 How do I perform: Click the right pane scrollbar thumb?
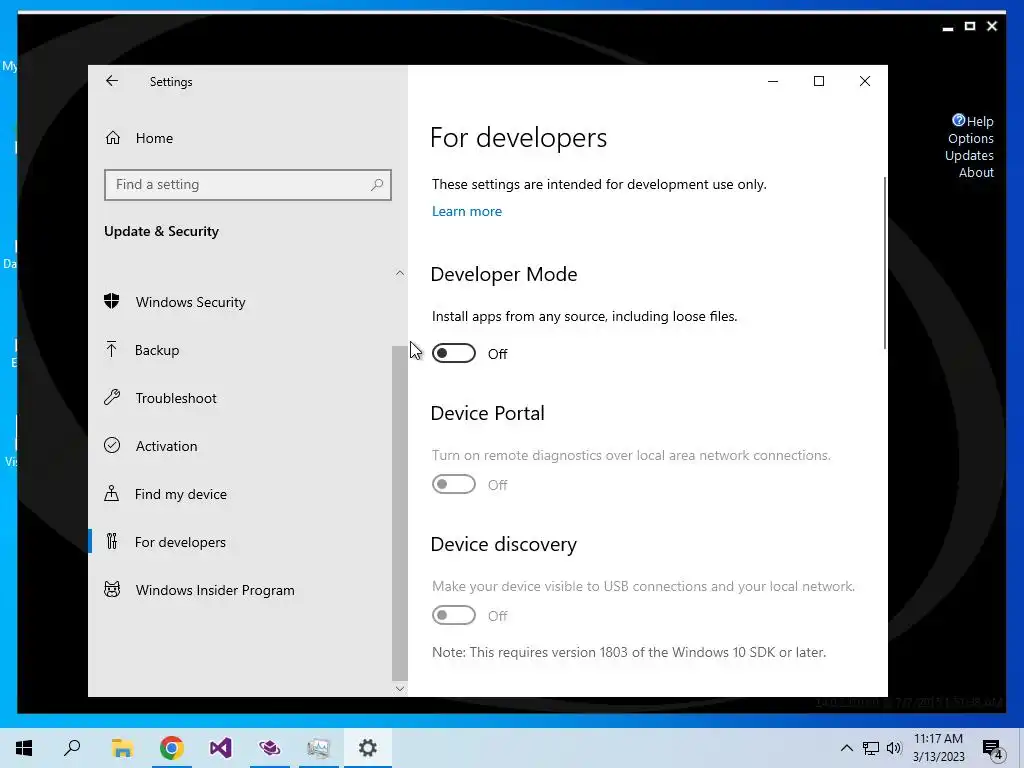[885, 263]
